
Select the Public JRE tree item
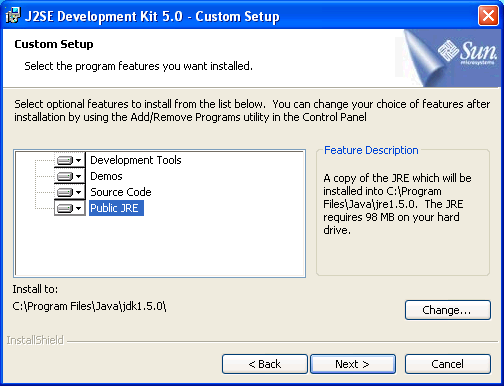point(116,208)
